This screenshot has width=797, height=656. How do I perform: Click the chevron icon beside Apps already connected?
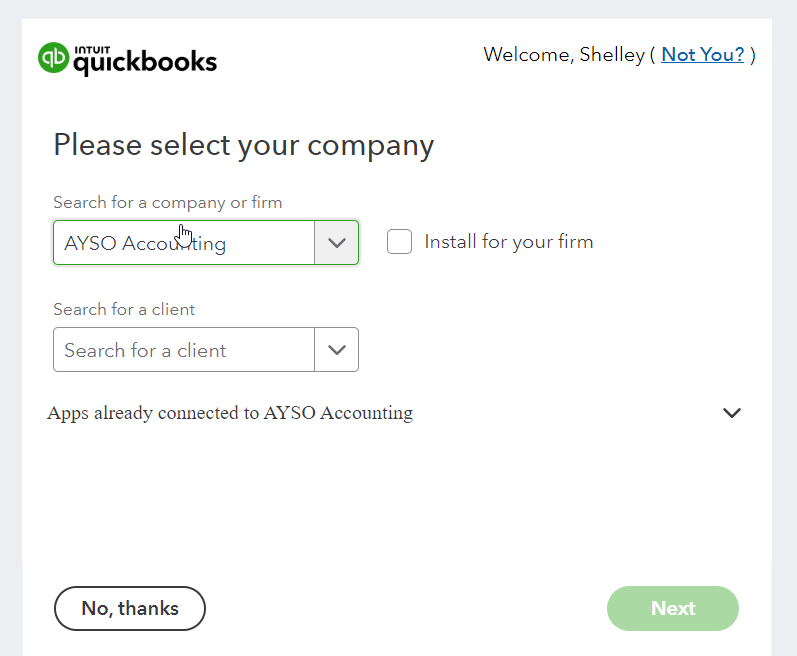pos(732,413)
